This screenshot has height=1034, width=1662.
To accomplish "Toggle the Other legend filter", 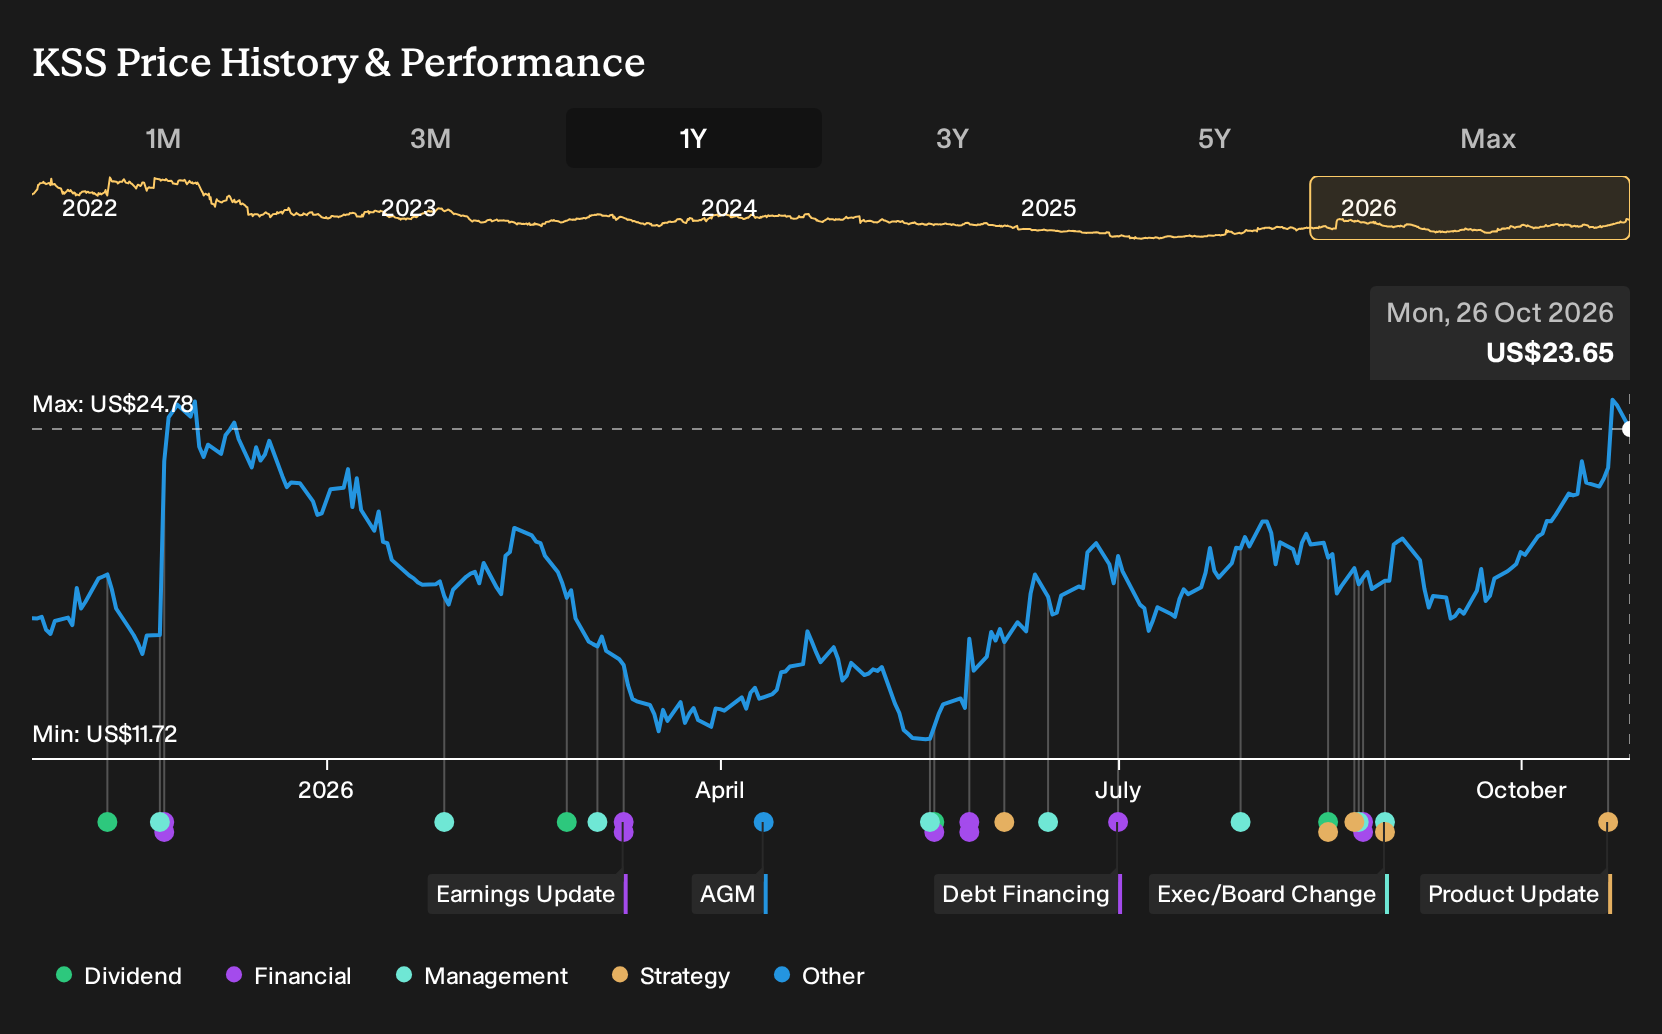I will (x=819, y=975).
